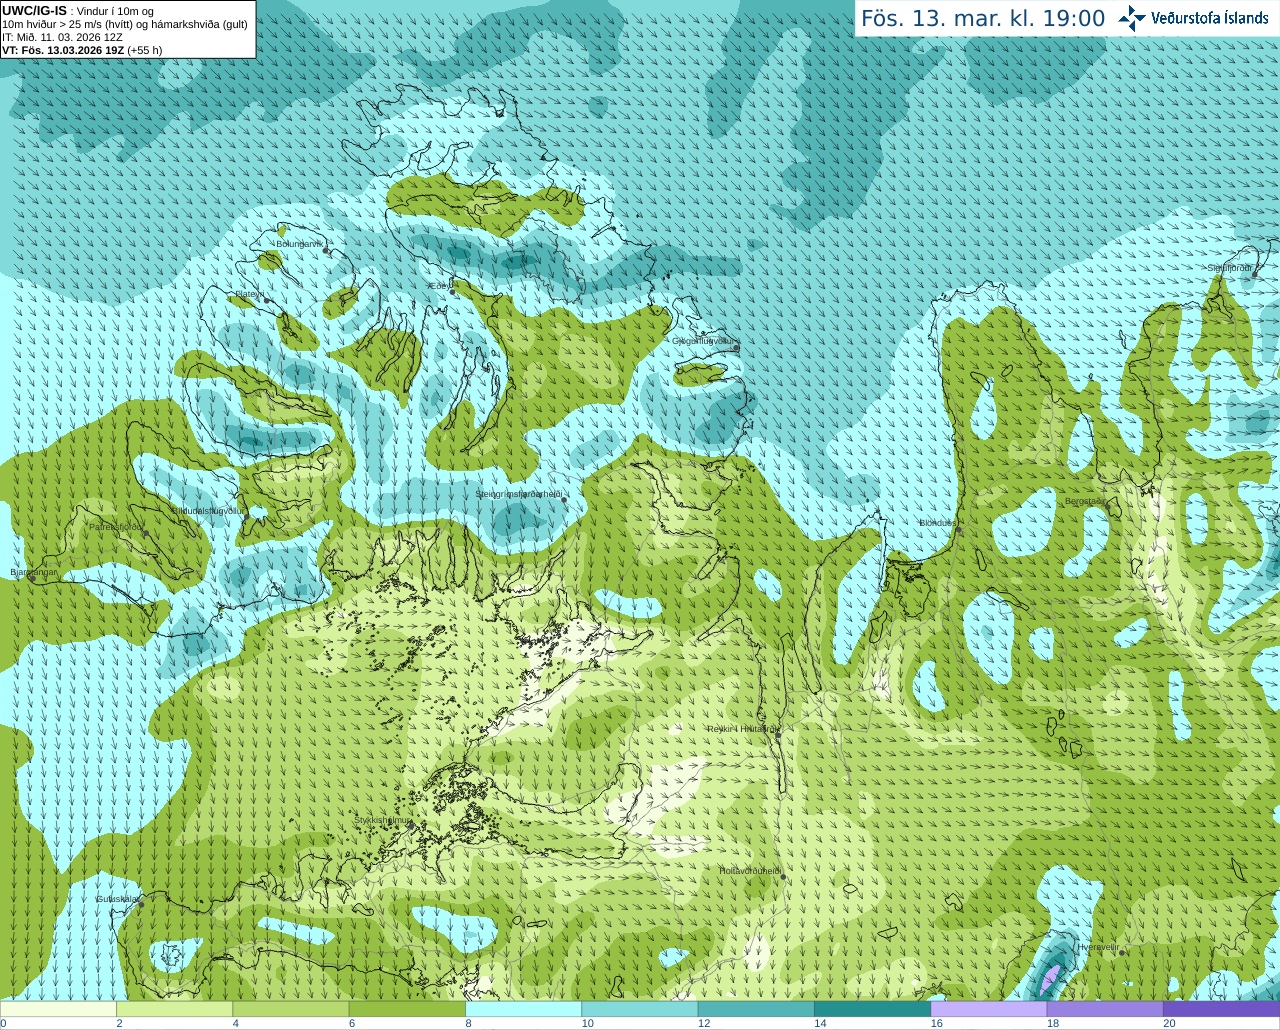Select the Bergstaðir station label
This screenshot has width=1280, height=1030.
(1085, 501)
